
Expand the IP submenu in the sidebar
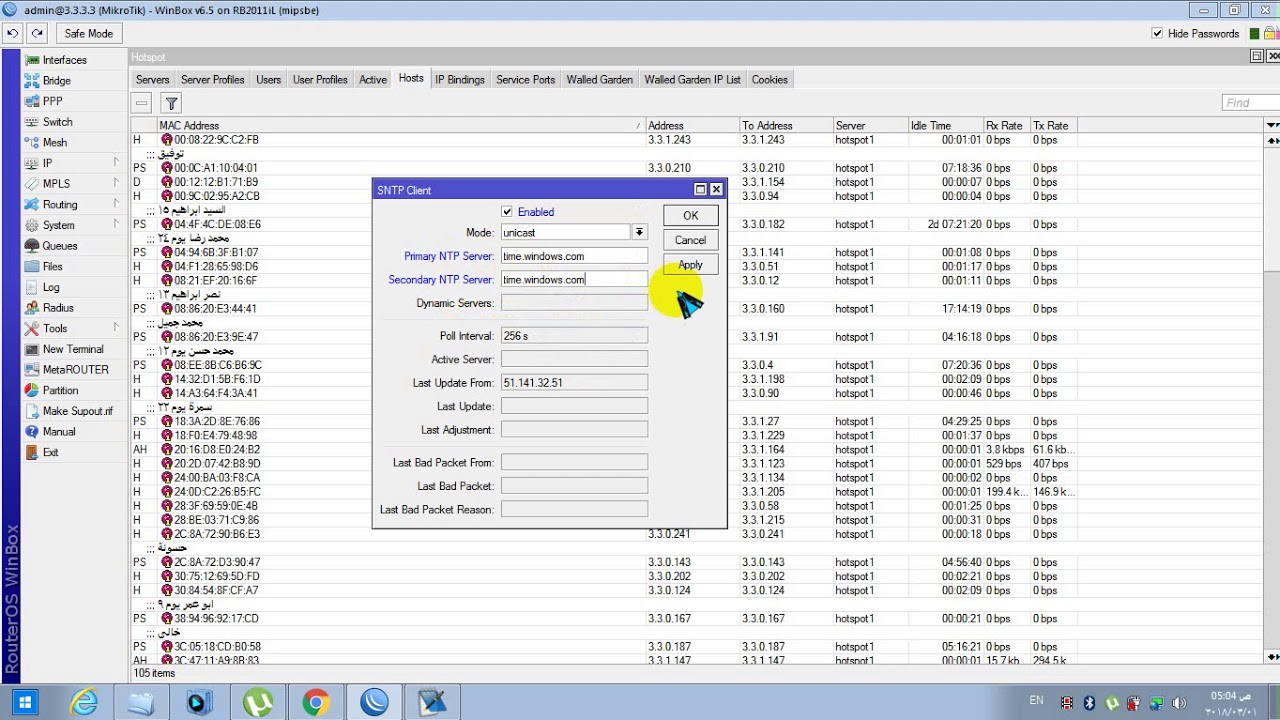(116, 163)
